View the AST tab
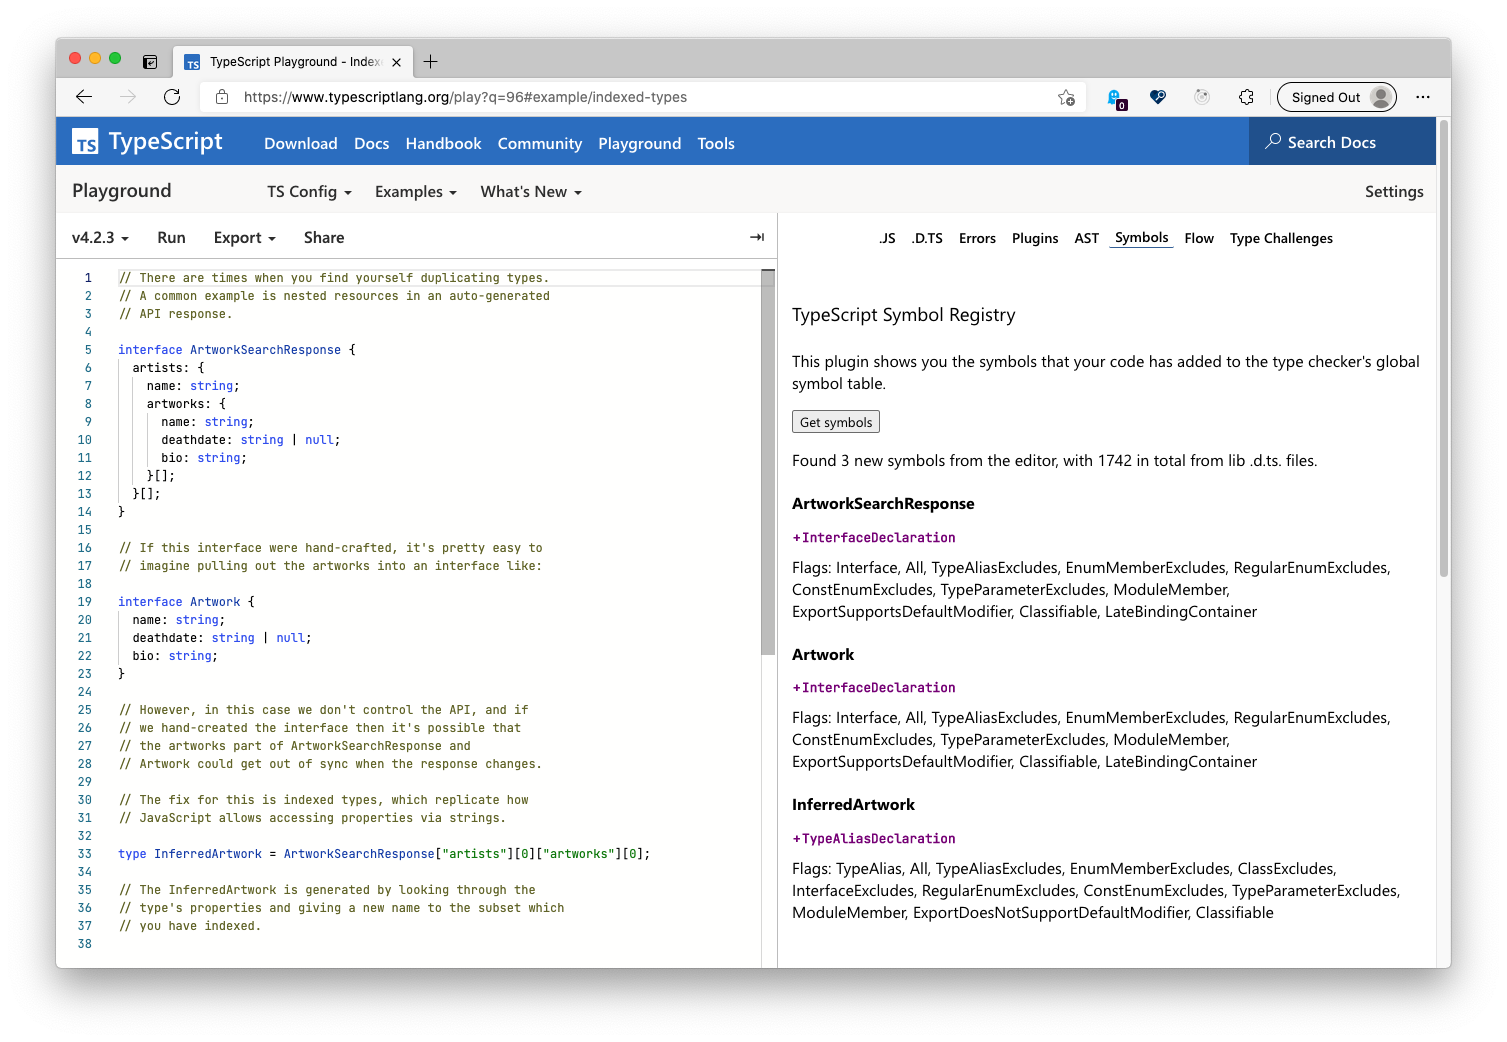Image resolution: width=1507 pixels, height=1042 pixels. pos(1086,238)
